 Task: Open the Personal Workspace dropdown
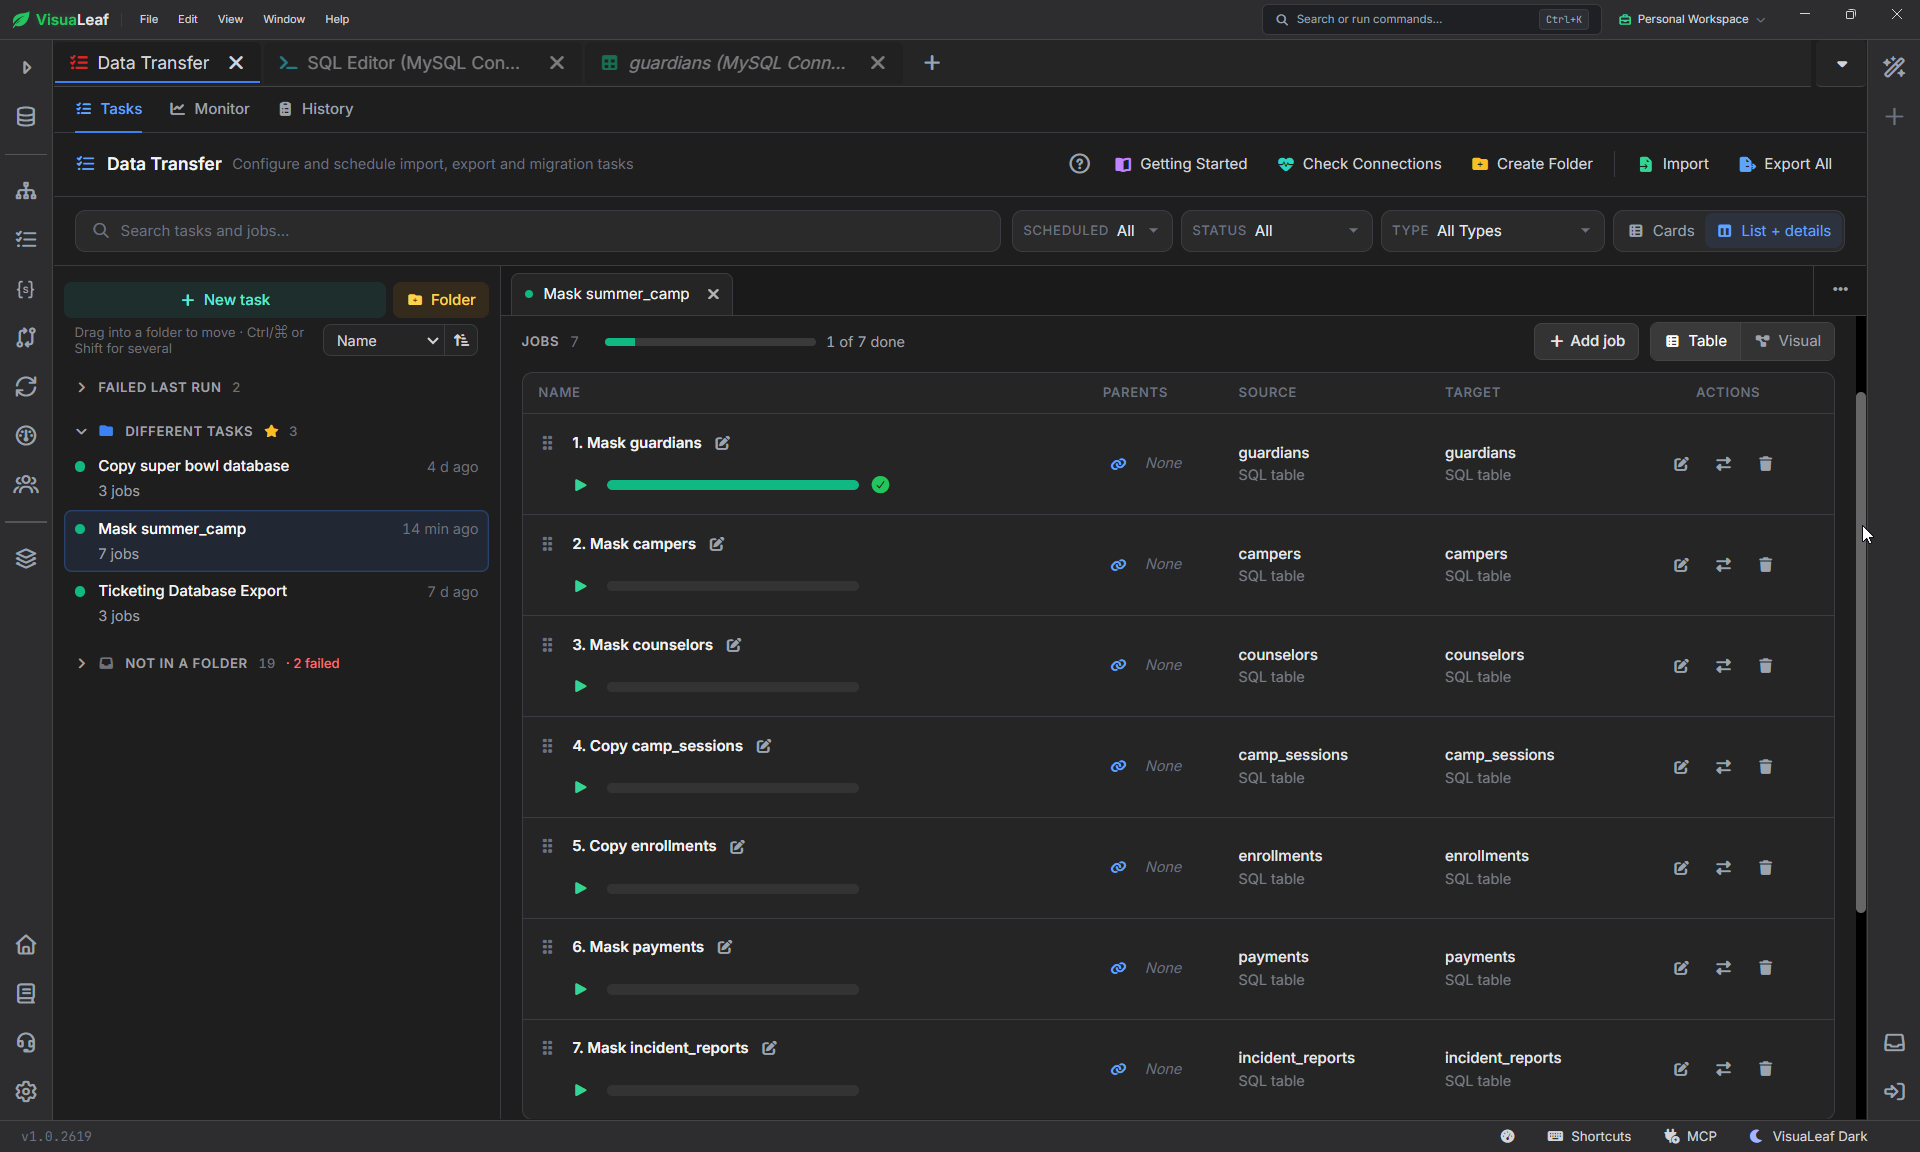(1692, 19)
